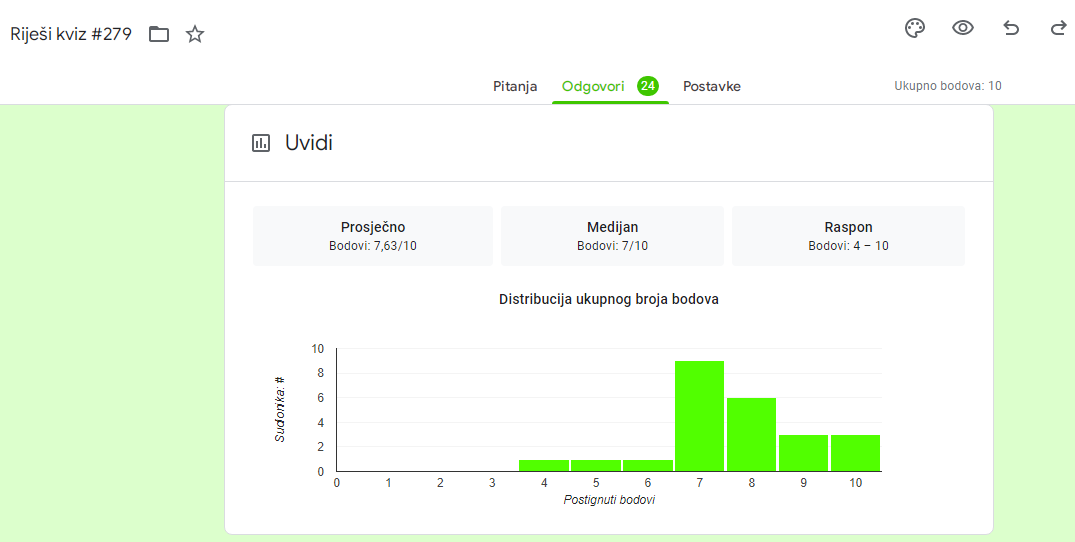Open the Postavke tab
1075x542 pixels.
pos(712,86)
